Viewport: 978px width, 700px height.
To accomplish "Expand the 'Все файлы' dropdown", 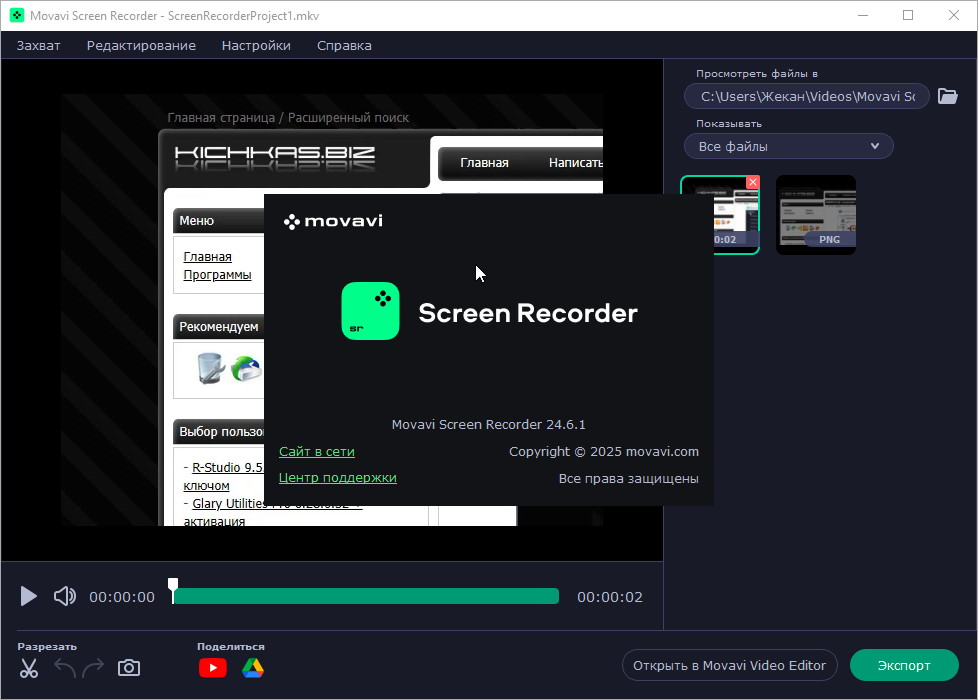I will pos(788,146).
